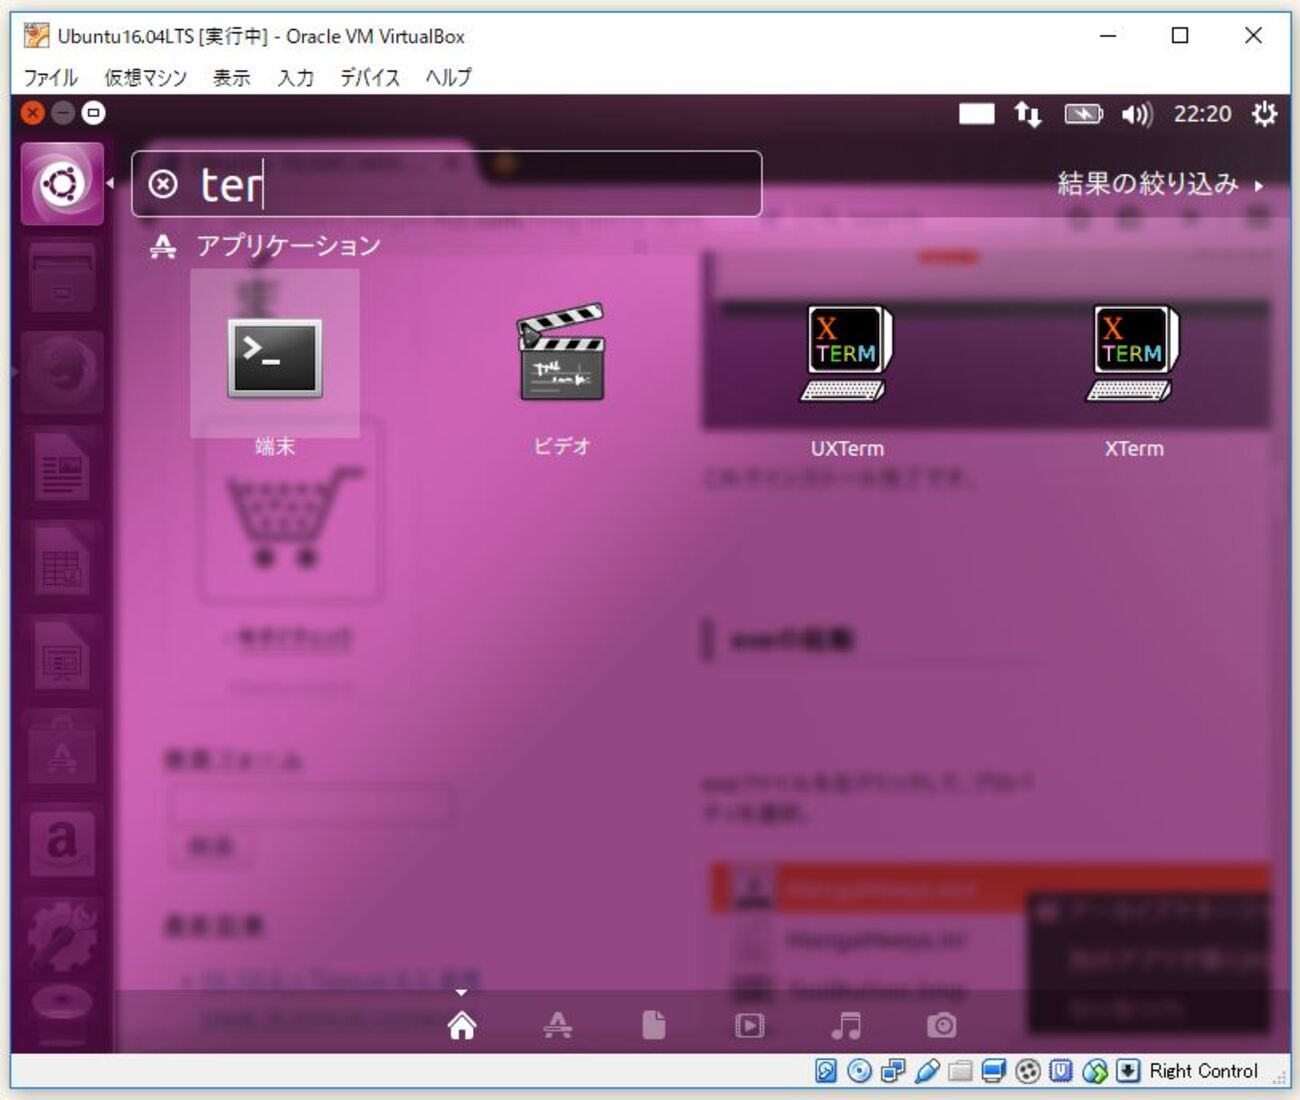Click VirtualBox video capture status icon
The width and height of the screenshot is (1300, 1100).
1027,1071
